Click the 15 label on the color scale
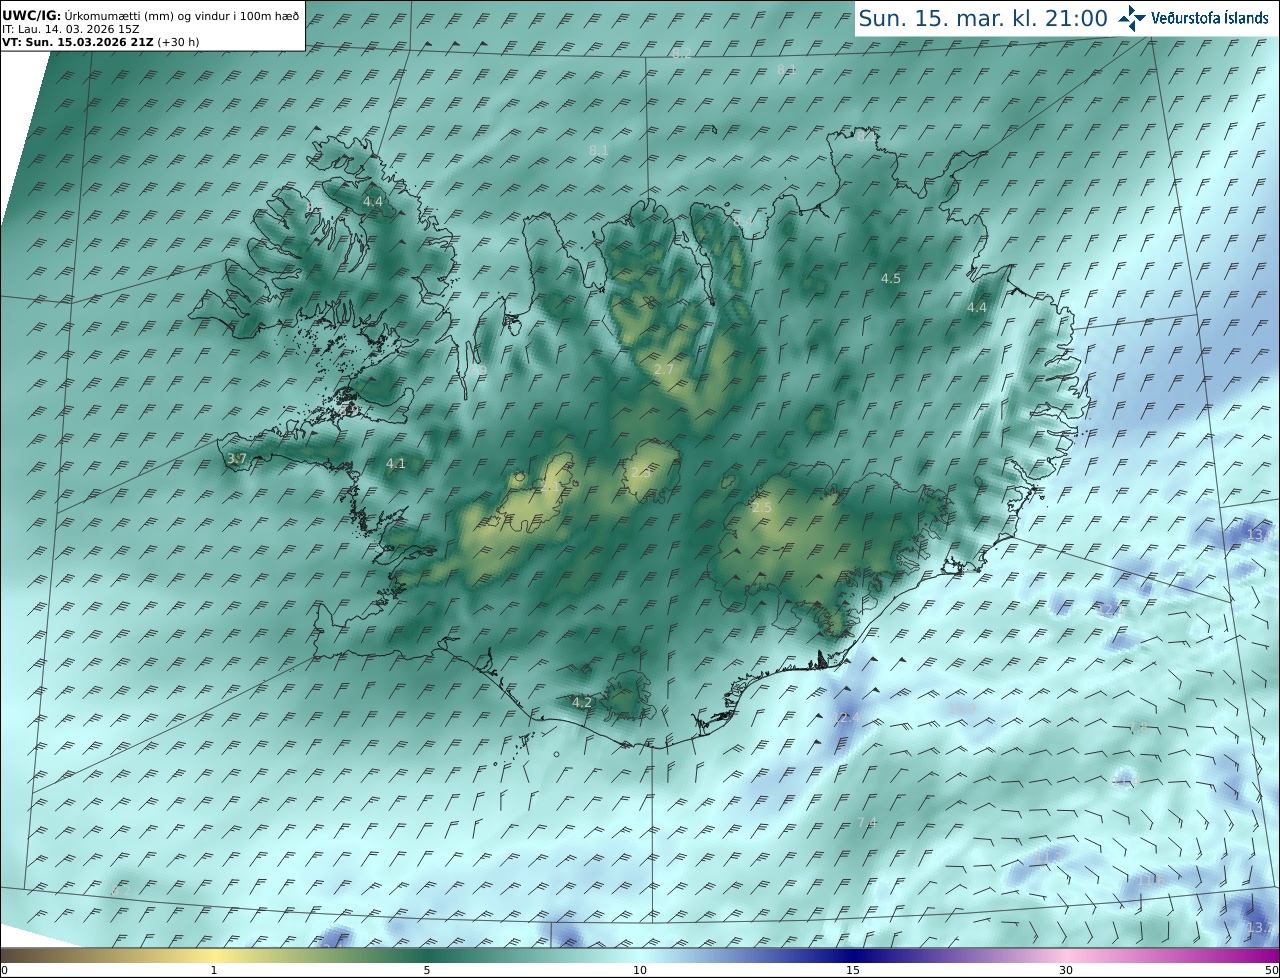 click(853, 970)
